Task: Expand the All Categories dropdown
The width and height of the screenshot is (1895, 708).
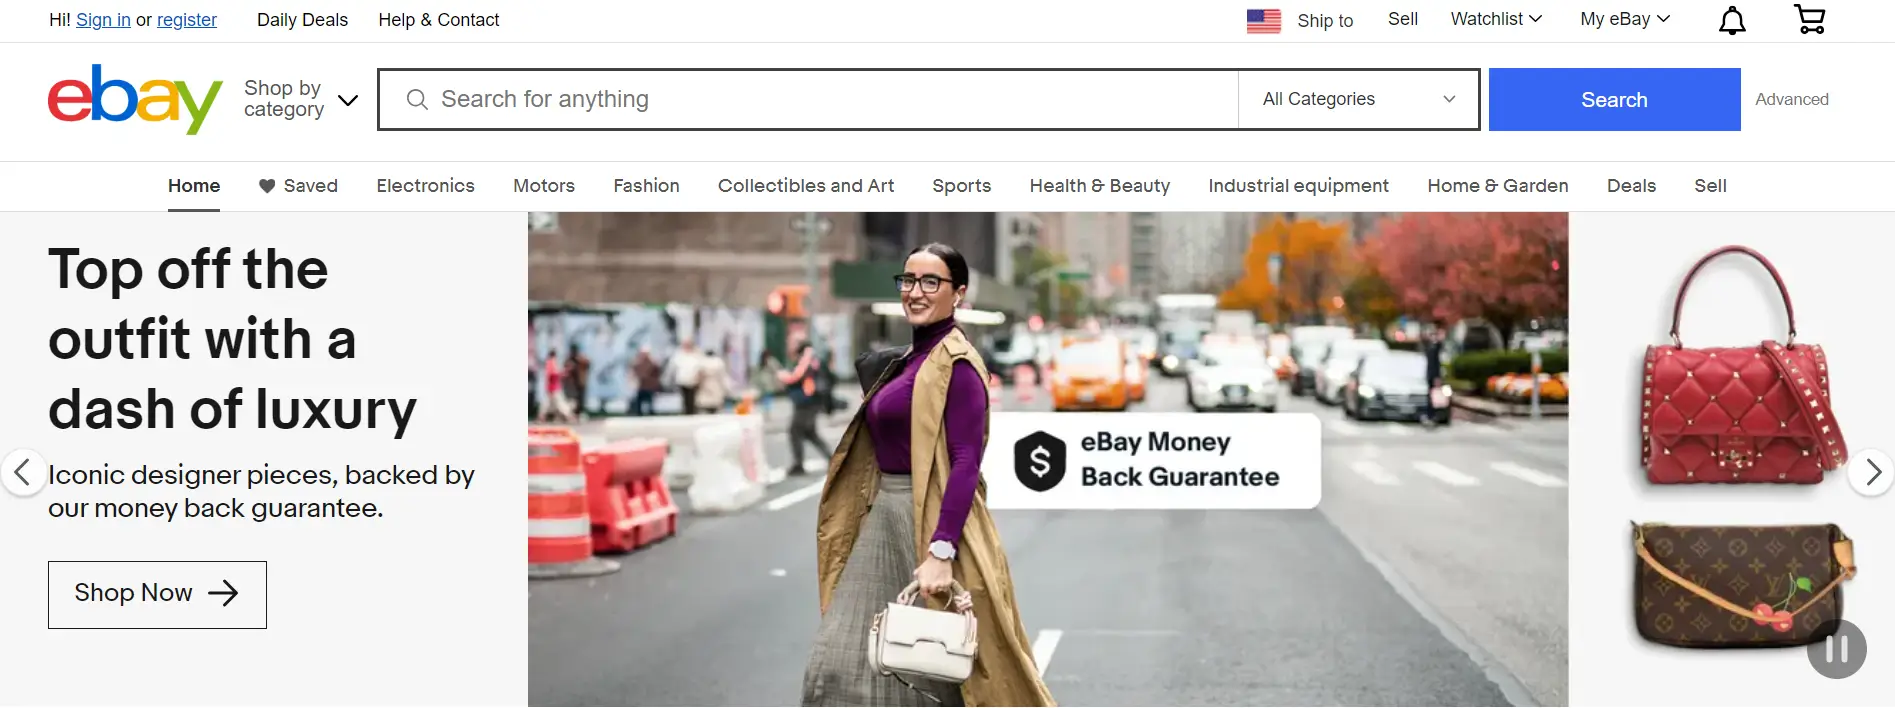Action: coord(1358,99)
